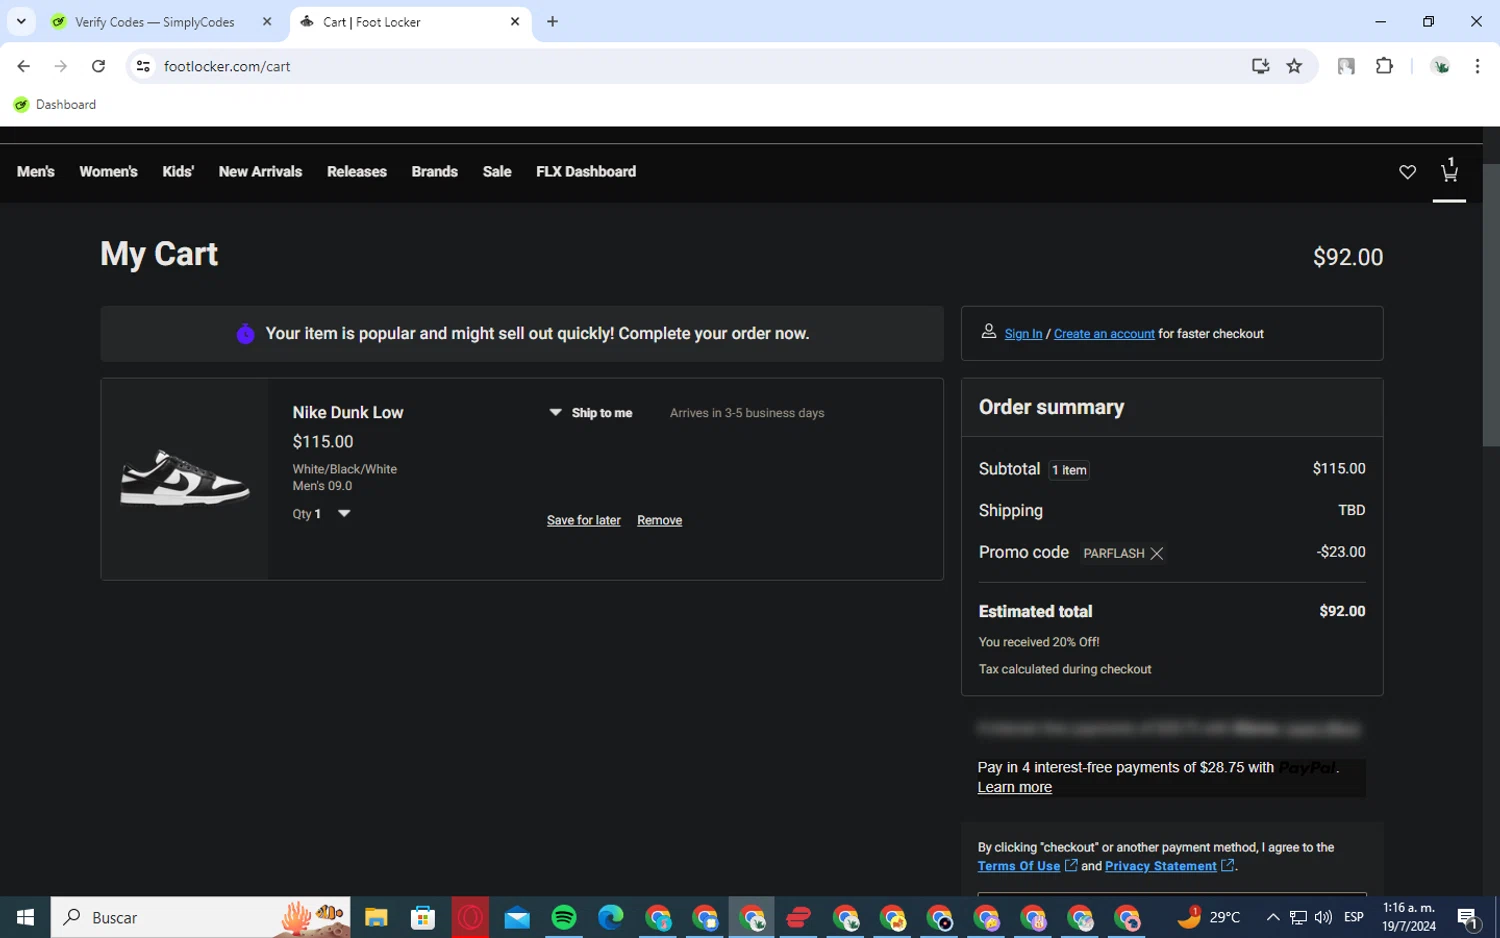Open the Windows notification center icon
Image resolution: width=1500 pixels, height=938 pixels.
1468,917
